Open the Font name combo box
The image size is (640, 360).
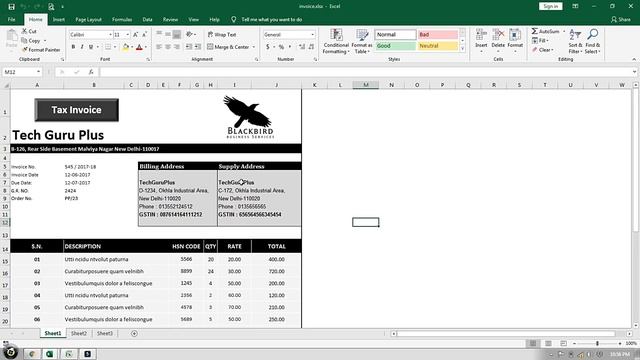pyautogui.click(x=91, y=35)
